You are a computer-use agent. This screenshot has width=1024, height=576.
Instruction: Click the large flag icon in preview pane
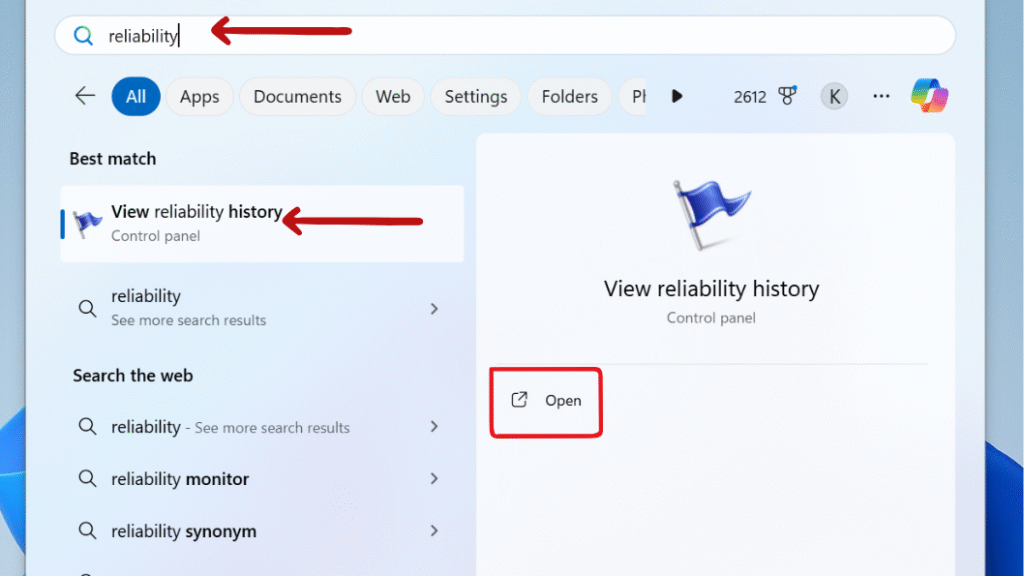coord(711,215)
